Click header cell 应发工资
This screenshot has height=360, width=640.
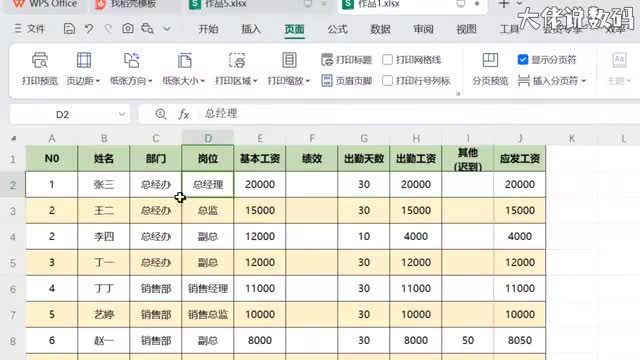point(520,158)
